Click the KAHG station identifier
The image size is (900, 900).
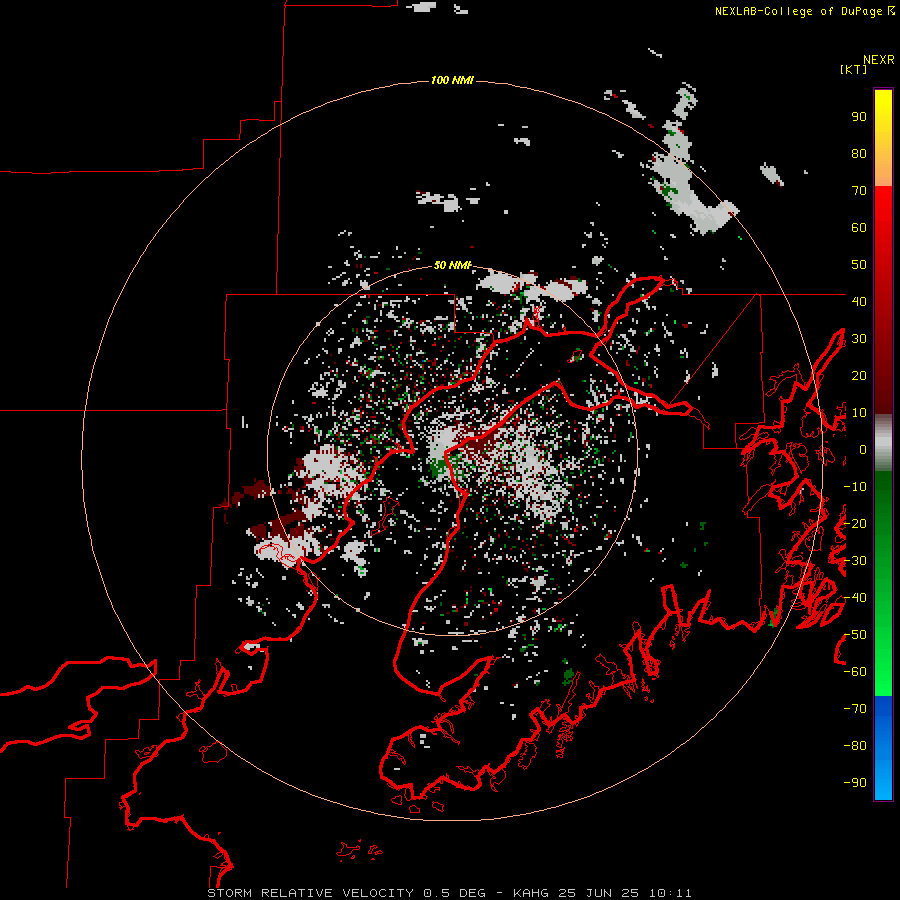pos(531,893)
